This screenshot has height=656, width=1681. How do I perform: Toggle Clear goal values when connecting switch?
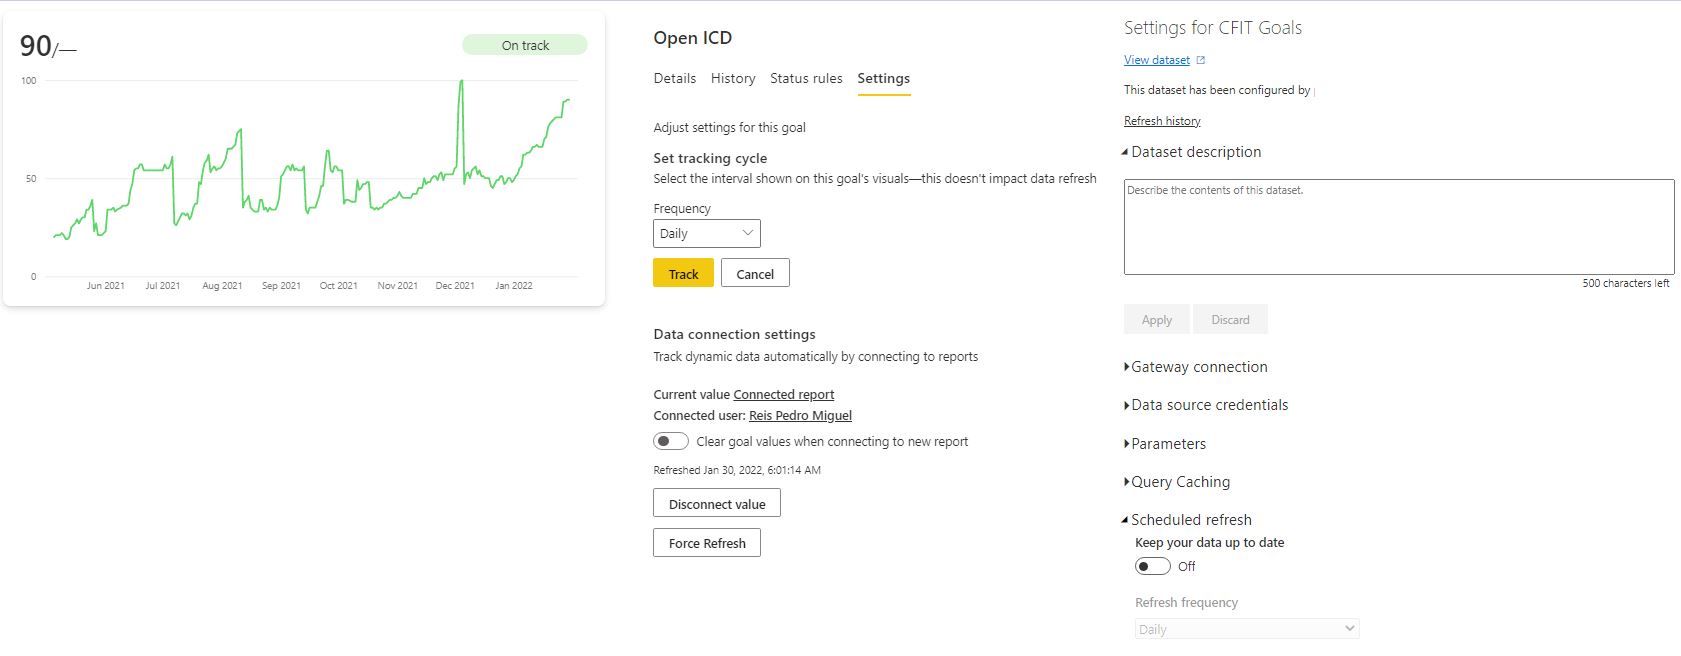coord(671,441)
